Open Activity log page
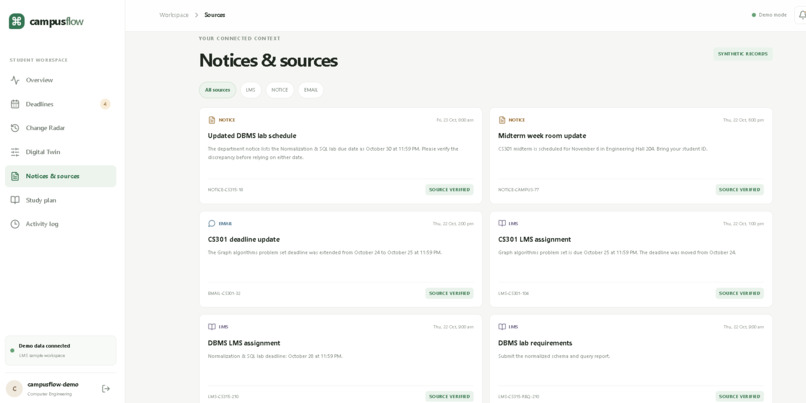The height and width of the screenshot is (403, 806). 61,224
